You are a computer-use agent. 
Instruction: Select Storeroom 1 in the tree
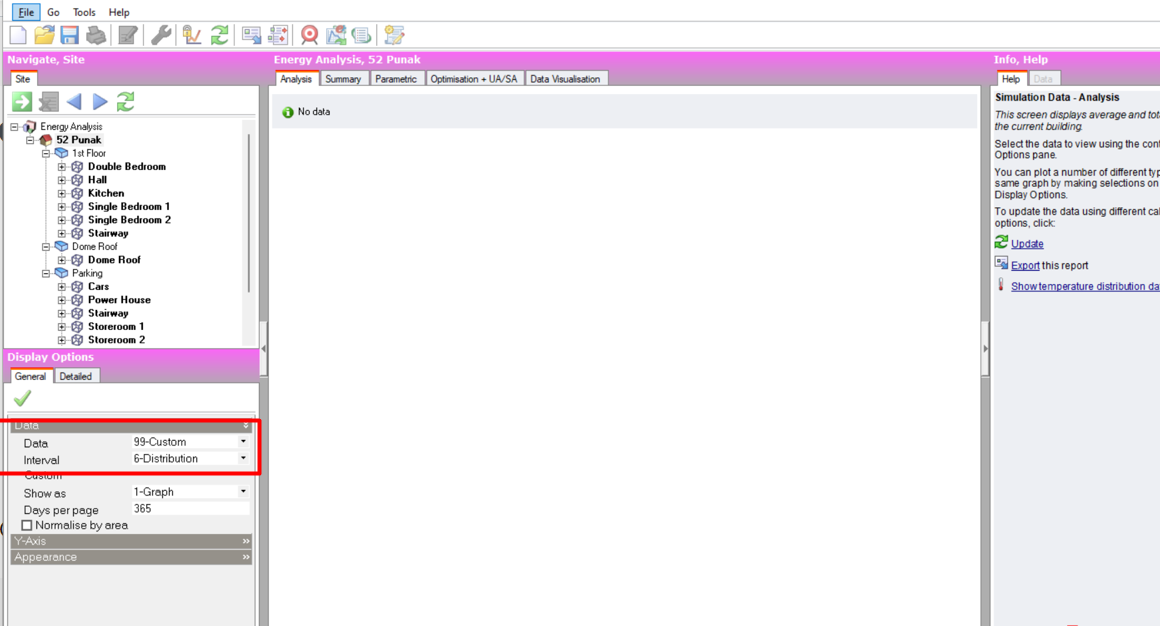[116, 326]
